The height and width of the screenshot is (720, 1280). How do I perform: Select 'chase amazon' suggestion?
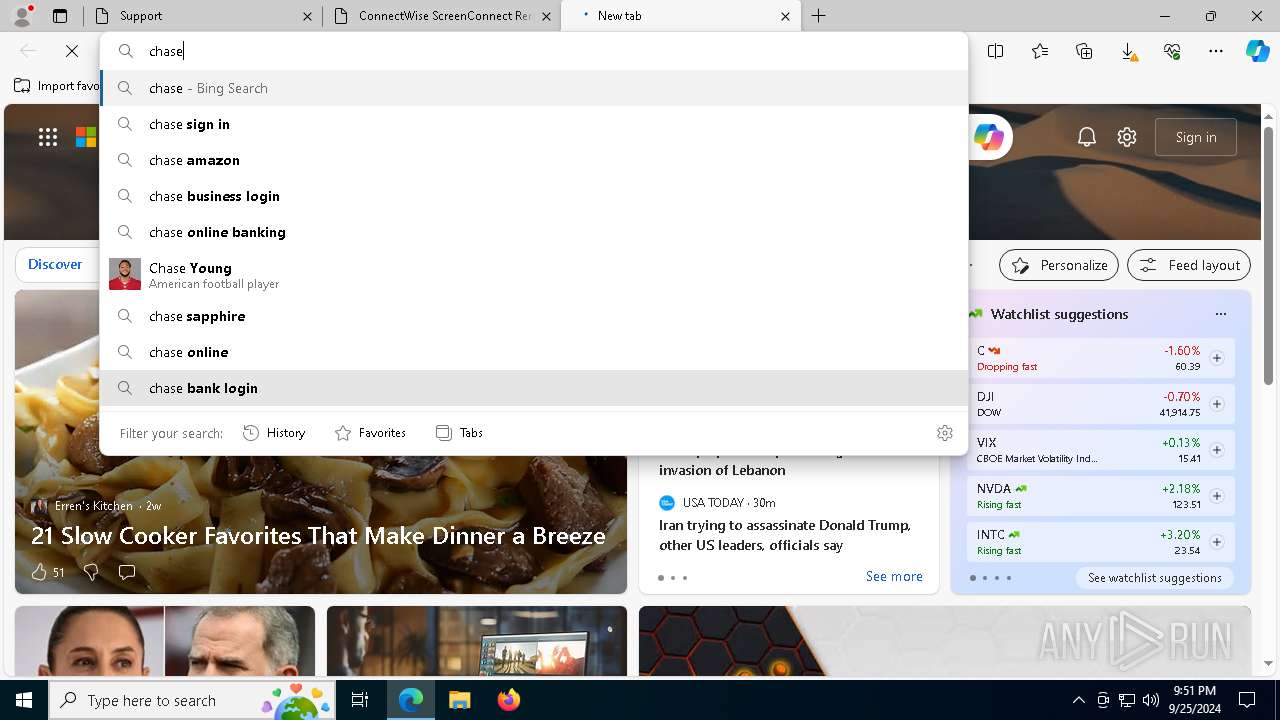click(534, 160)
